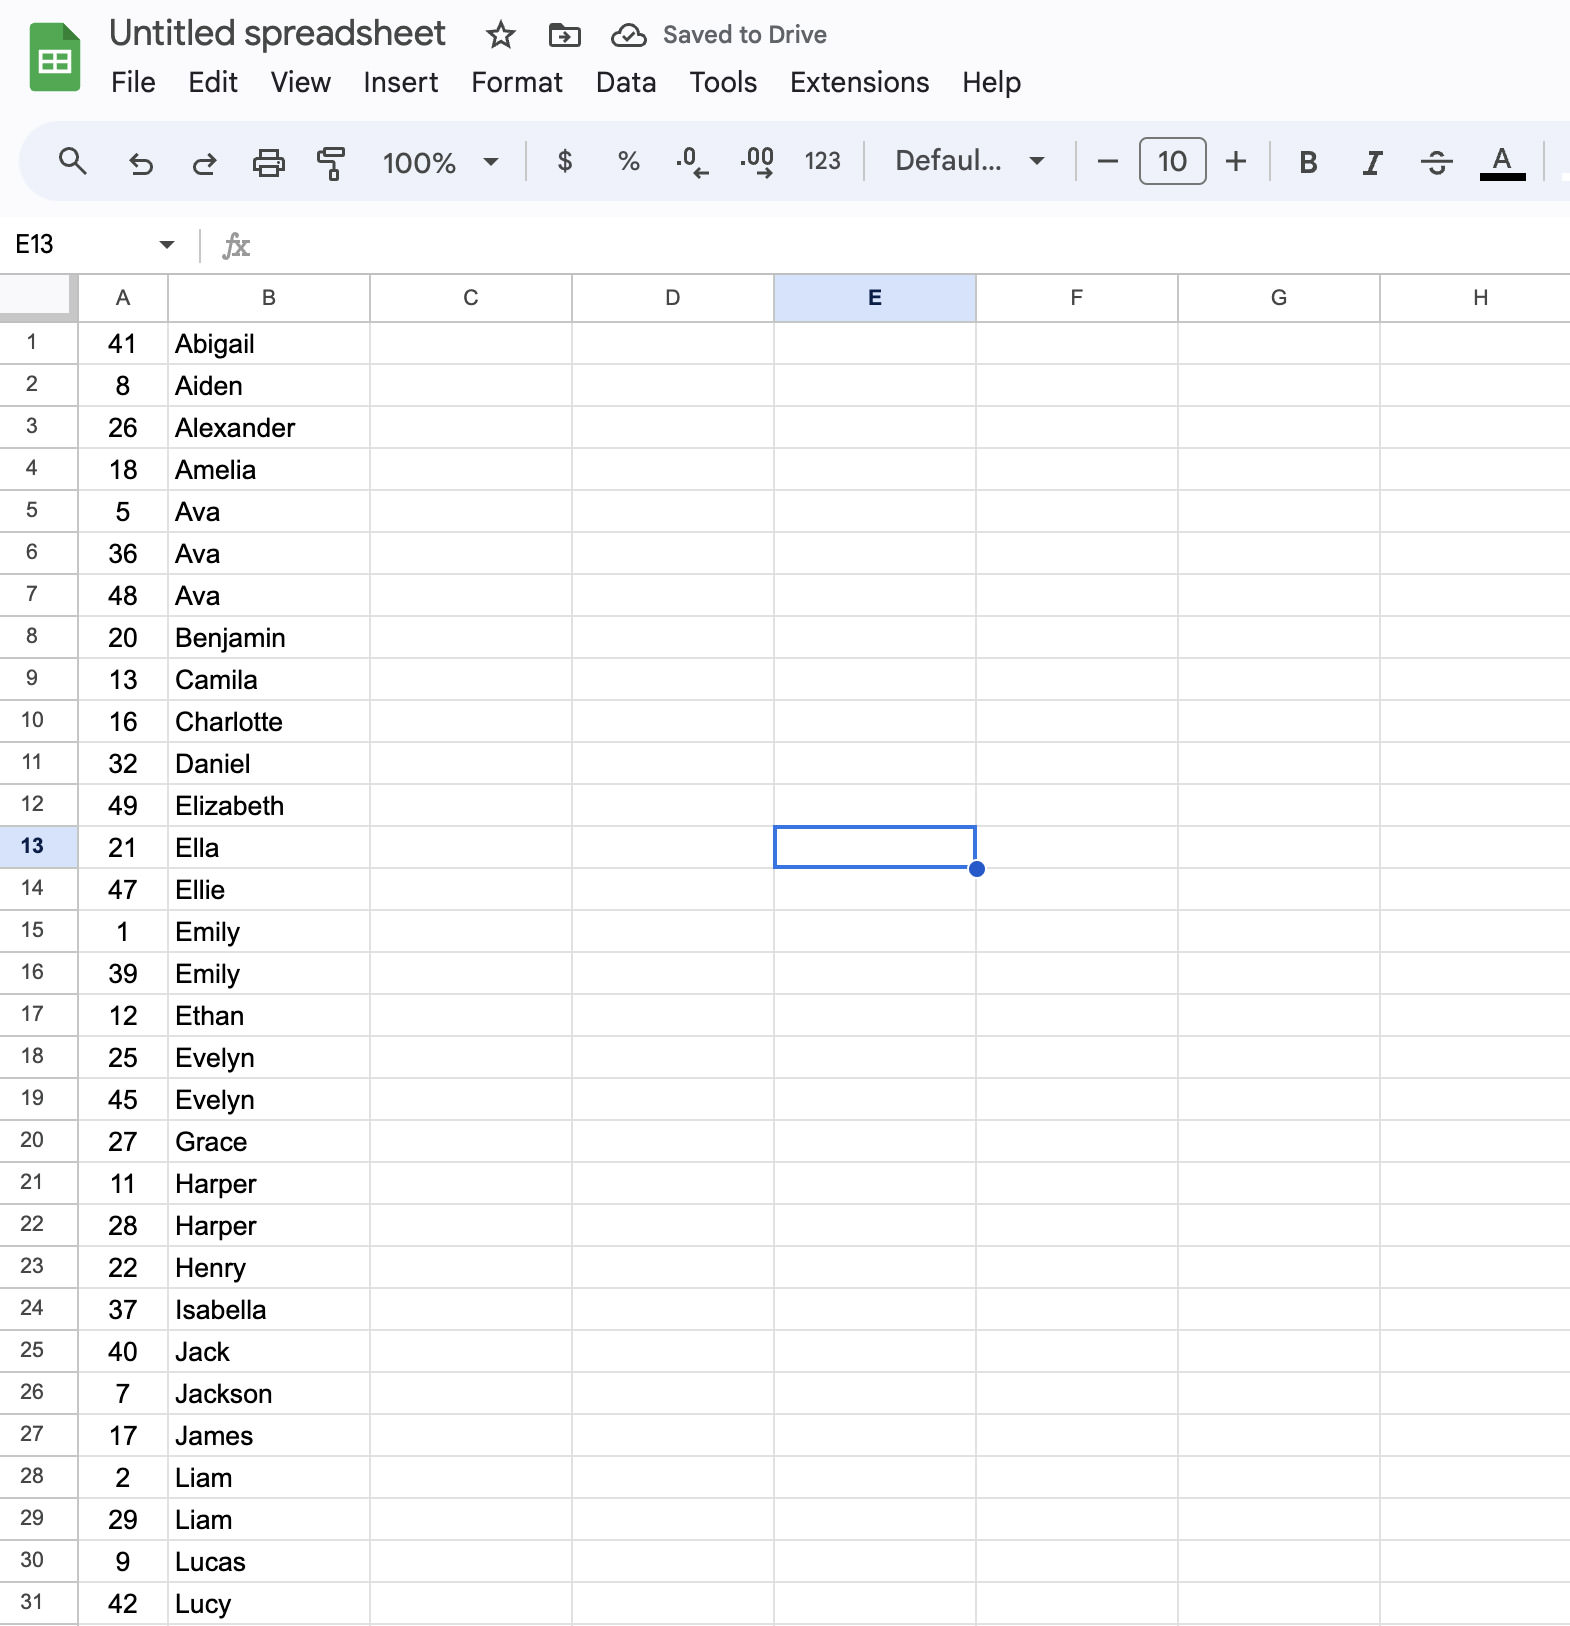Click the cell containing Jackson
This screenshot has width=1570, height=1626.
[269, 1394]
